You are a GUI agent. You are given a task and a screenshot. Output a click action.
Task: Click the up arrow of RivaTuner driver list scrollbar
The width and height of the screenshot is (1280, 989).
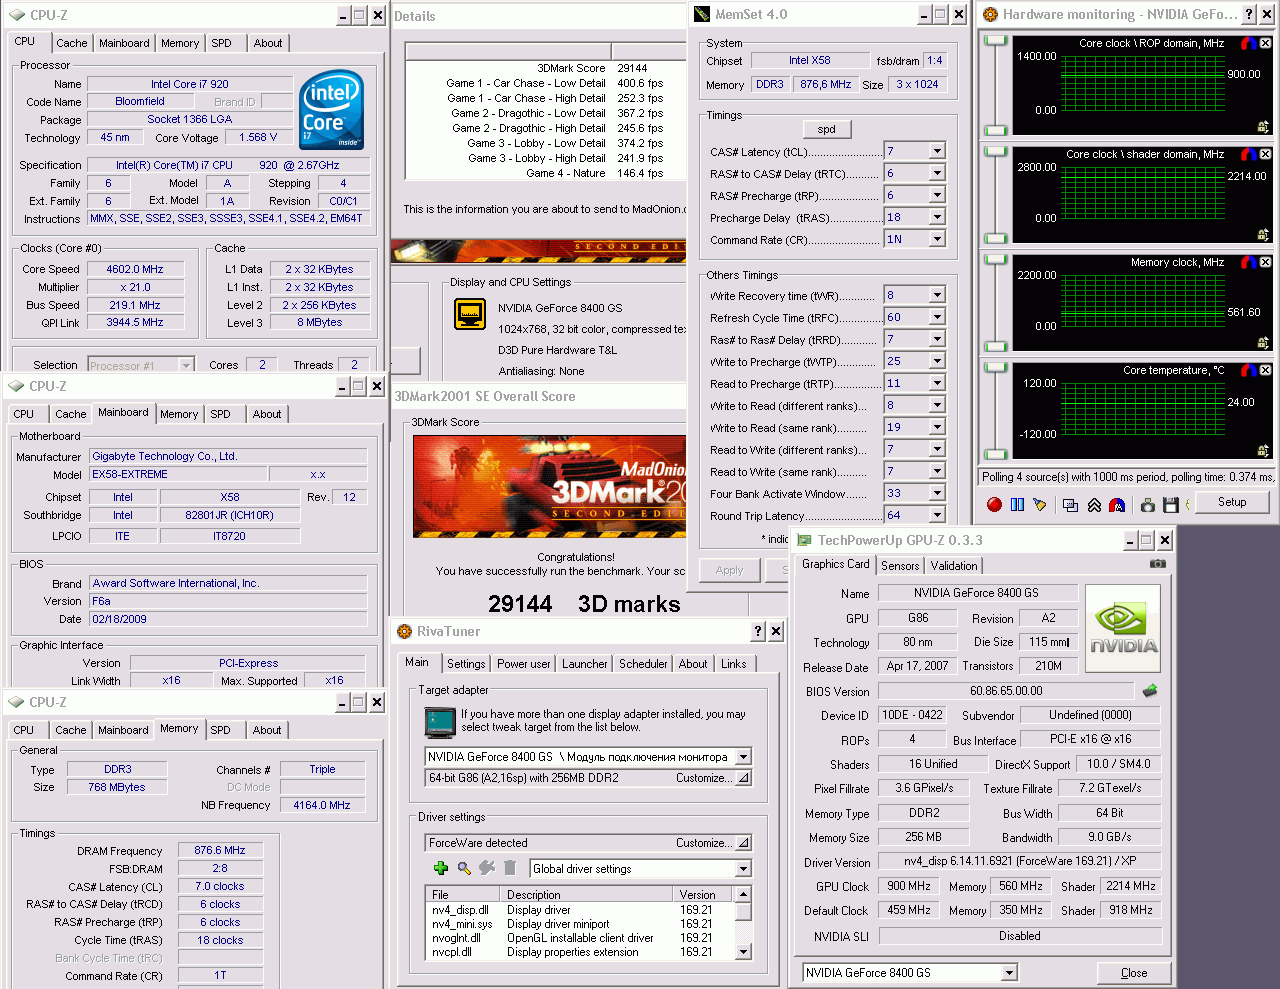[743, 895]
